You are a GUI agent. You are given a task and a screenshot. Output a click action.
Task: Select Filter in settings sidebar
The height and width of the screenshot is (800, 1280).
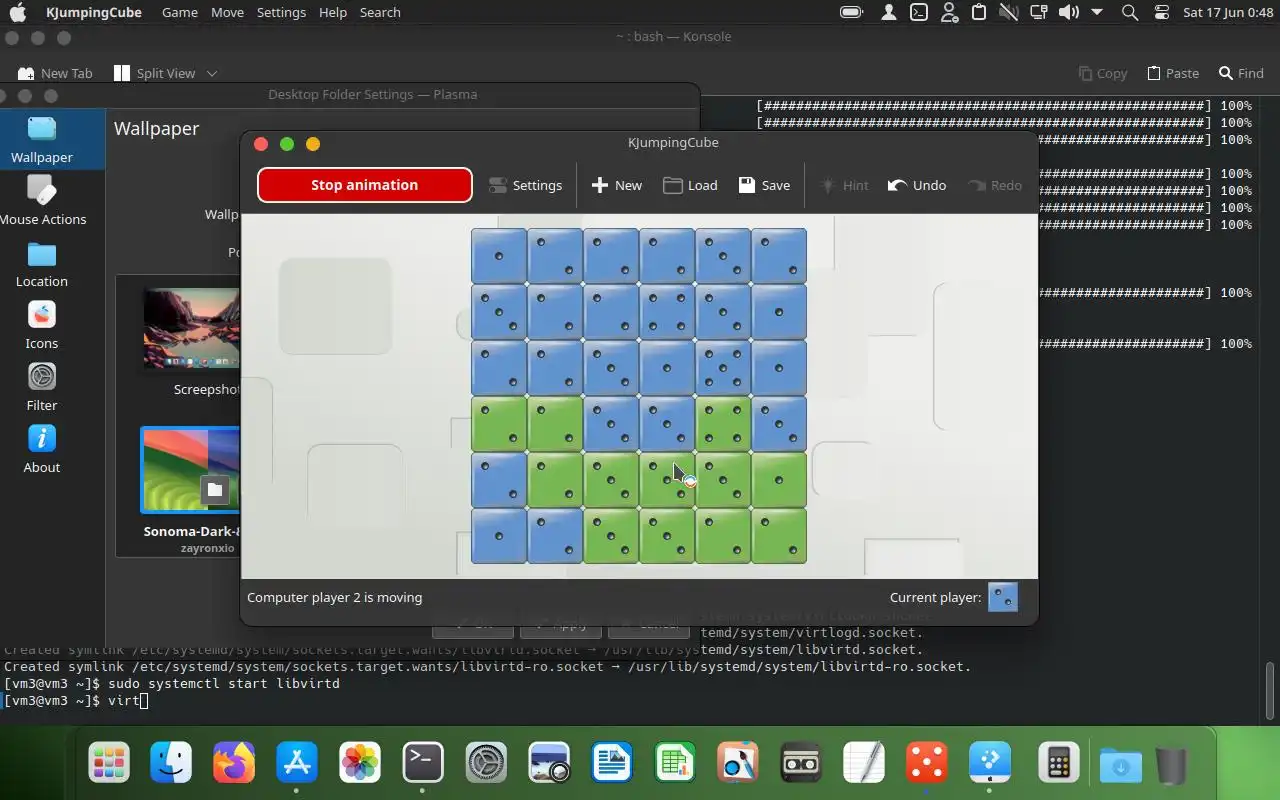click(42, 387)
